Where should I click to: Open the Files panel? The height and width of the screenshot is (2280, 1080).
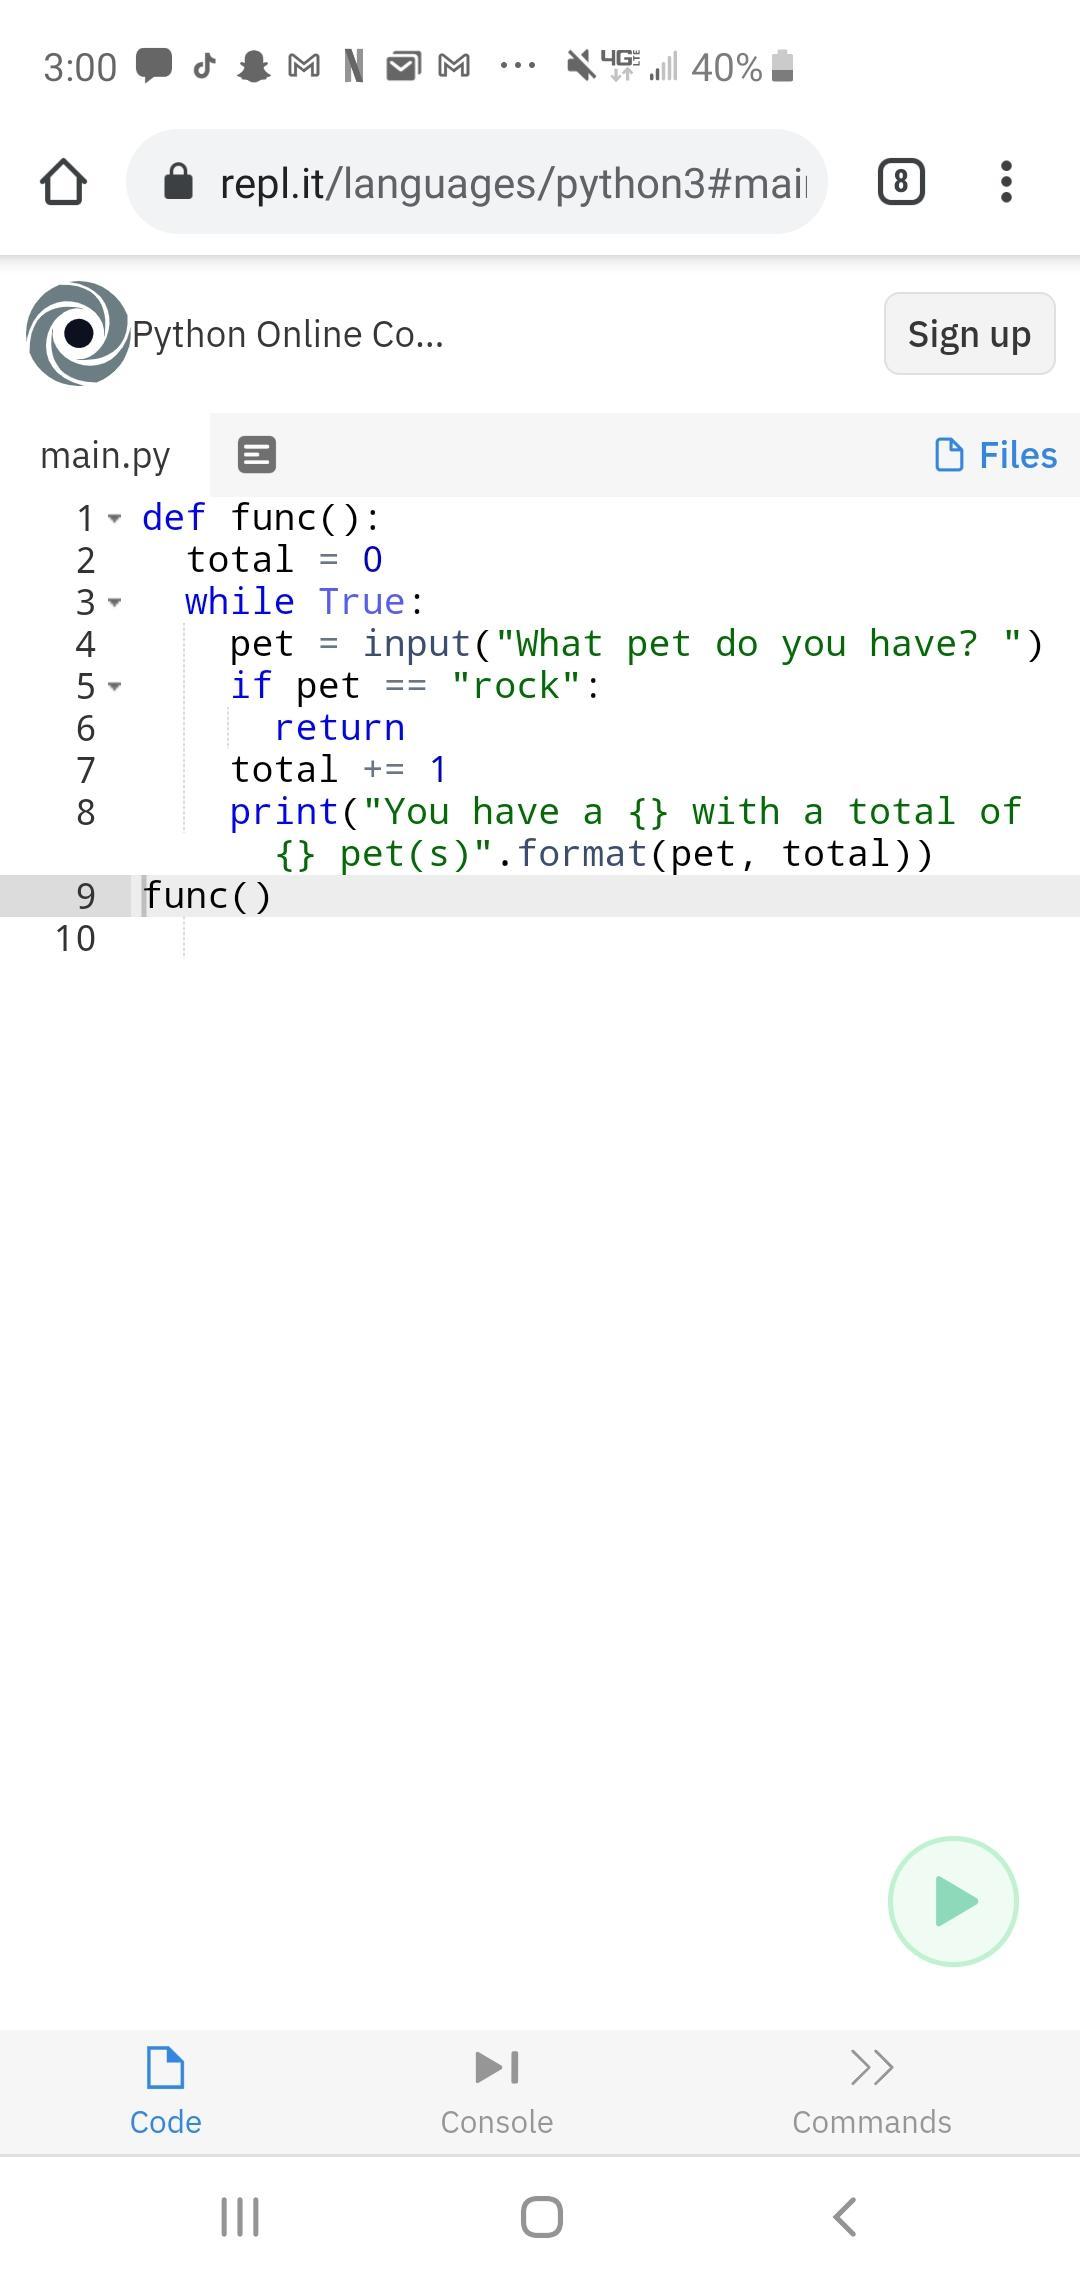pyautogui.click(x=995, y=455)
